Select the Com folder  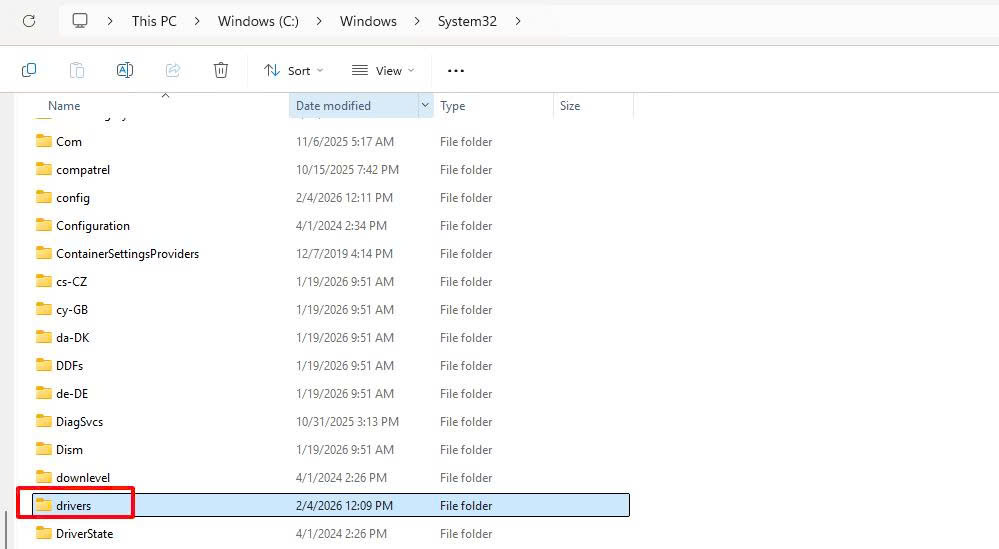pos(331,141)
